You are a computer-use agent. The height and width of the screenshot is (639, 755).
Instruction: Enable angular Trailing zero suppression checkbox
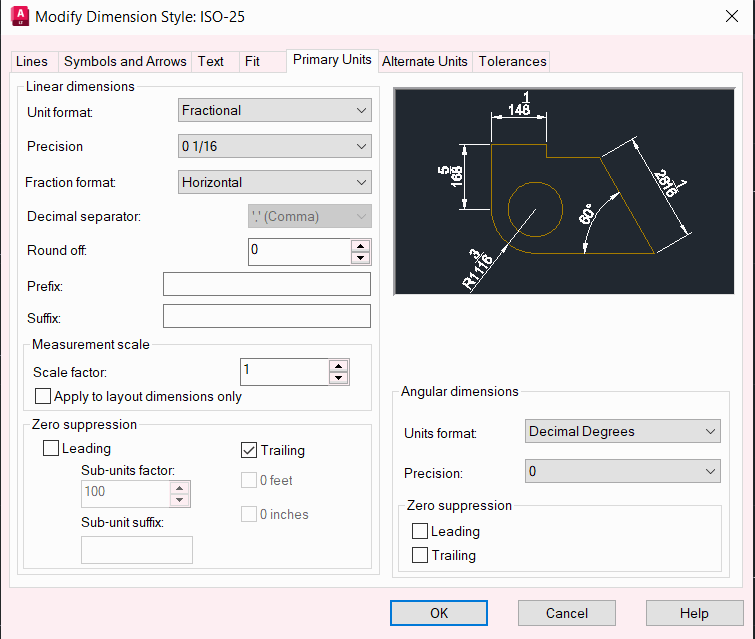pos(420,555)
